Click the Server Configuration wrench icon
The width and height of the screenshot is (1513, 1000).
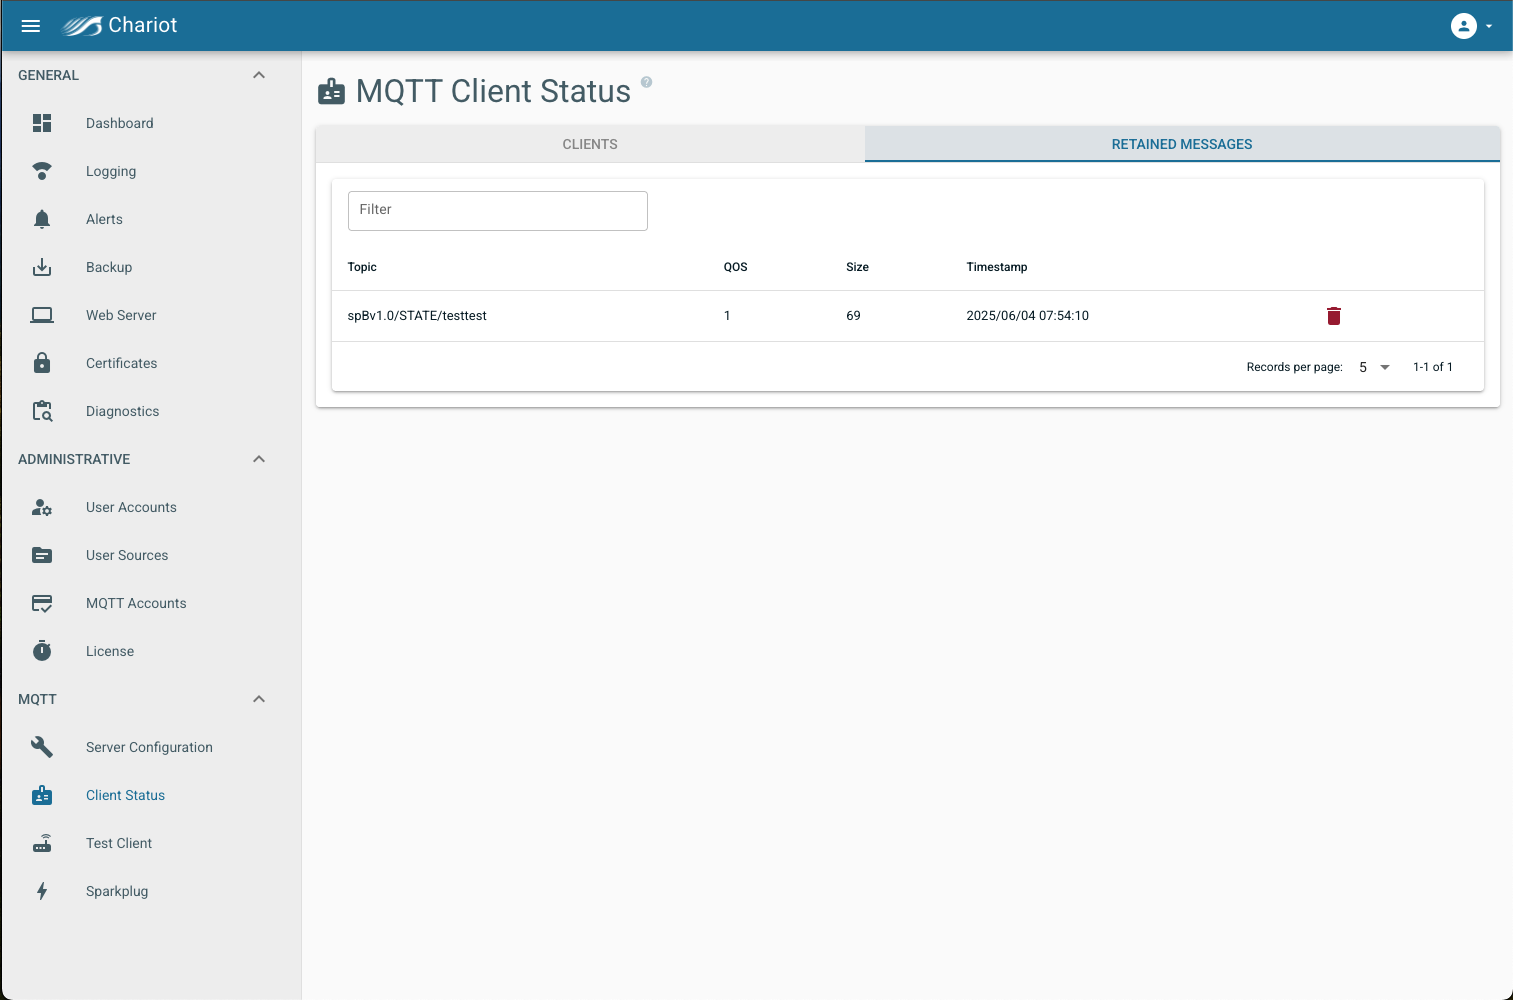[42, 747]
